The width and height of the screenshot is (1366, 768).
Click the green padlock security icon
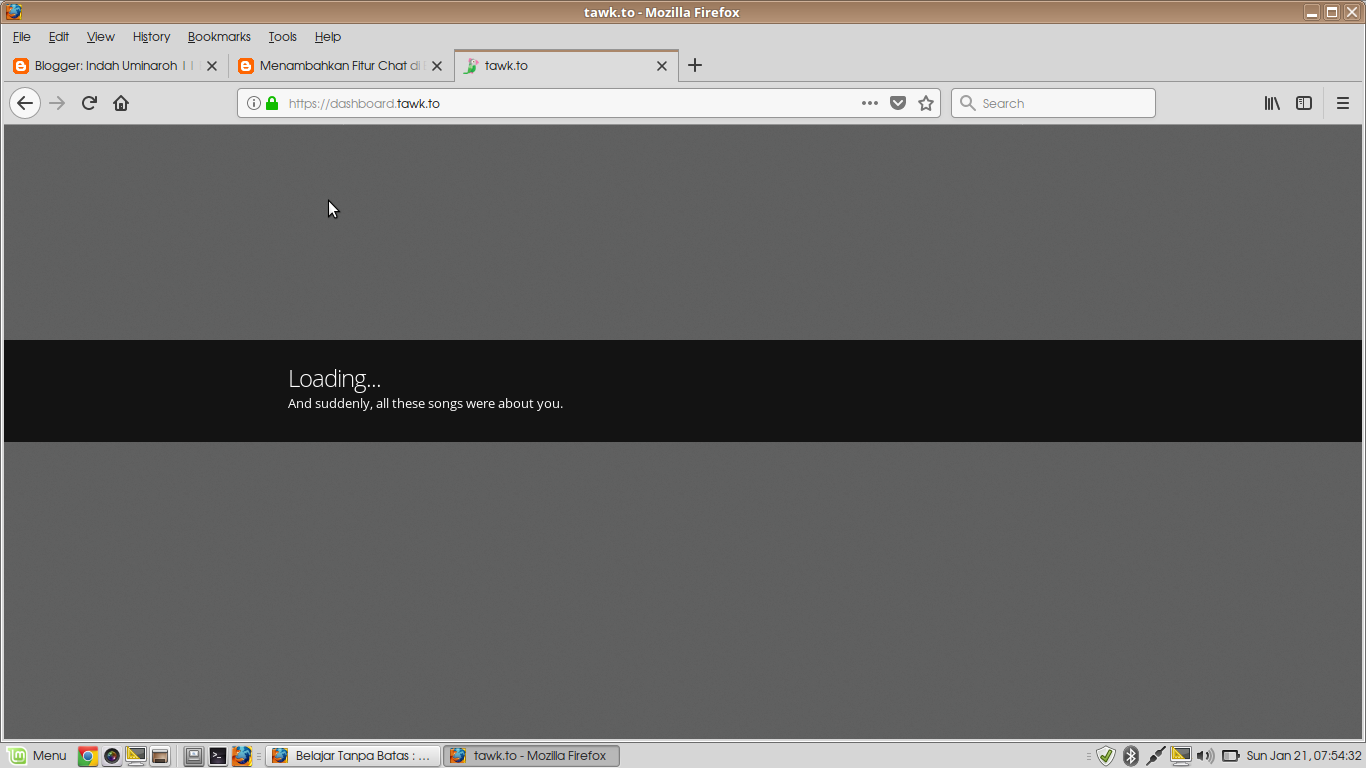click(272, 103)
